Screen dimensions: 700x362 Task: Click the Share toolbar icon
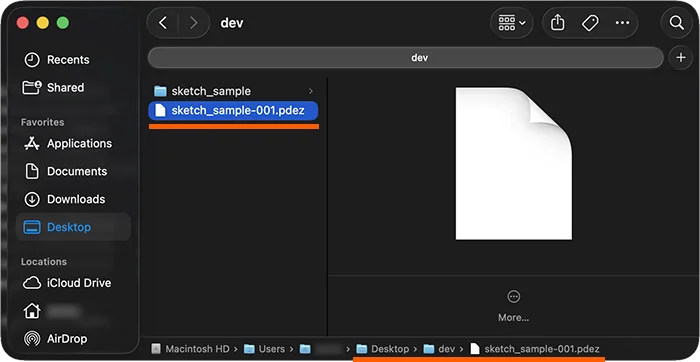pos(558,23)
